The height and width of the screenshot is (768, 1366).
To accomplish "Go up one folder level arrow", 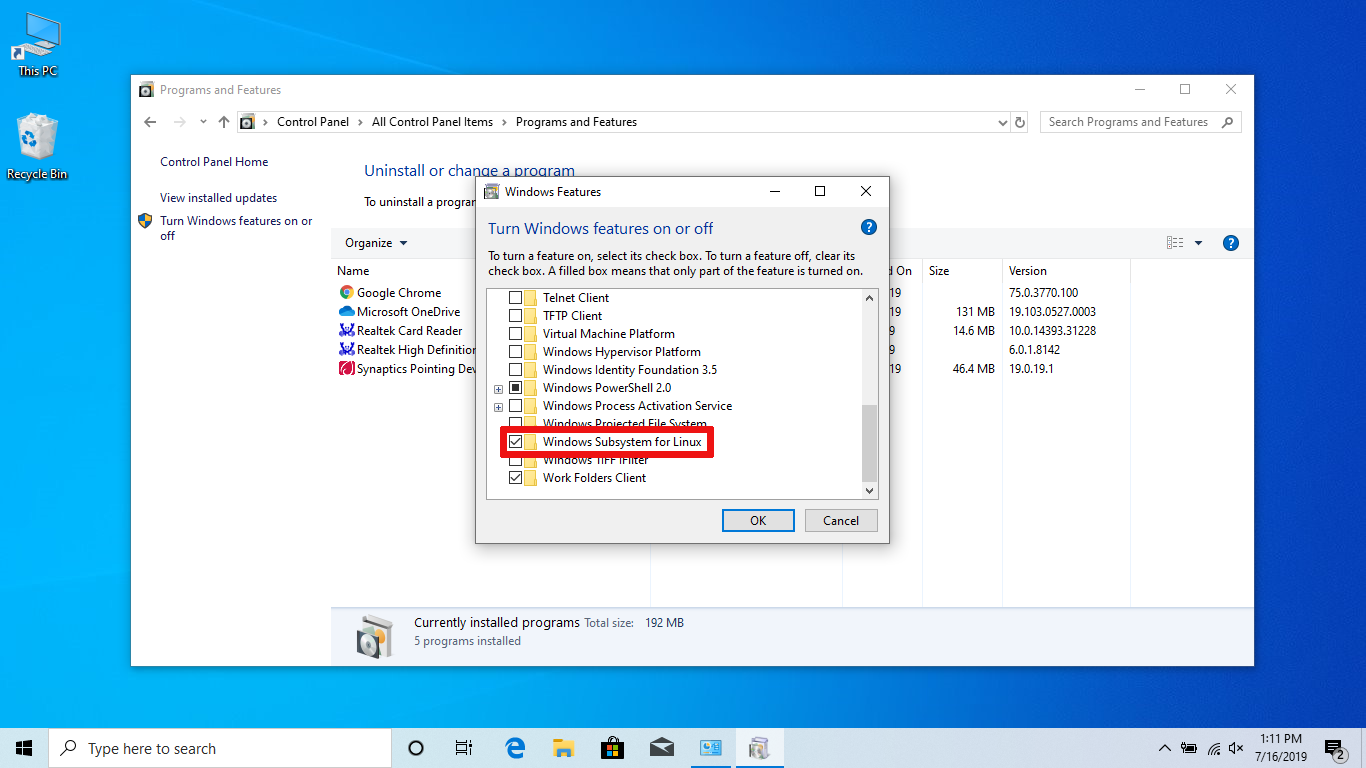I will (224, 122).
